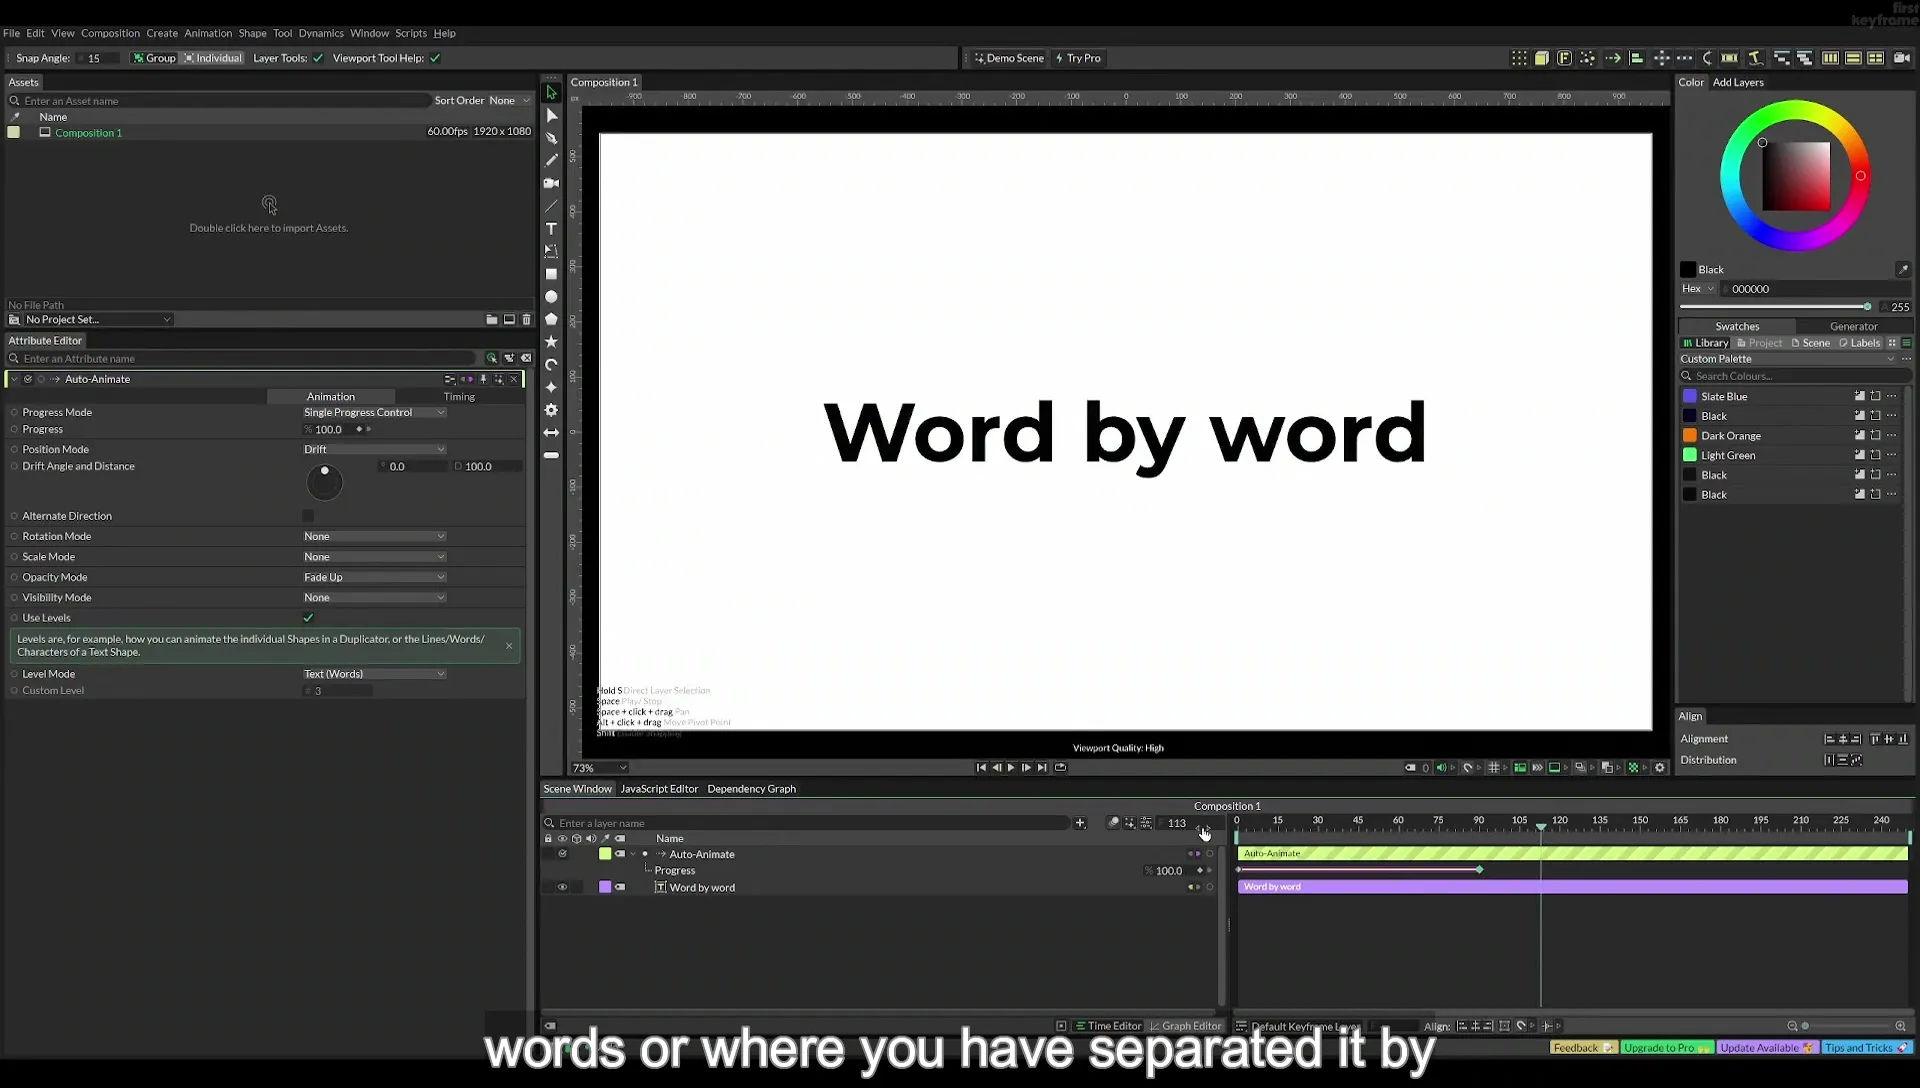Viewport: 1920px width, 1088px height.
Task: Pick the Star shape tool
Action: pos(551,342)
